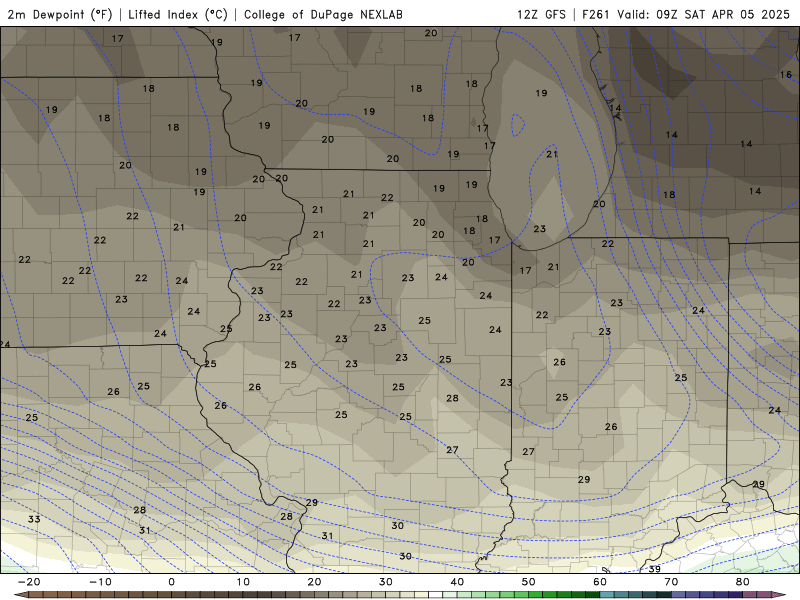Click the dewpoint value '16' on map

(x=786, y=74)
